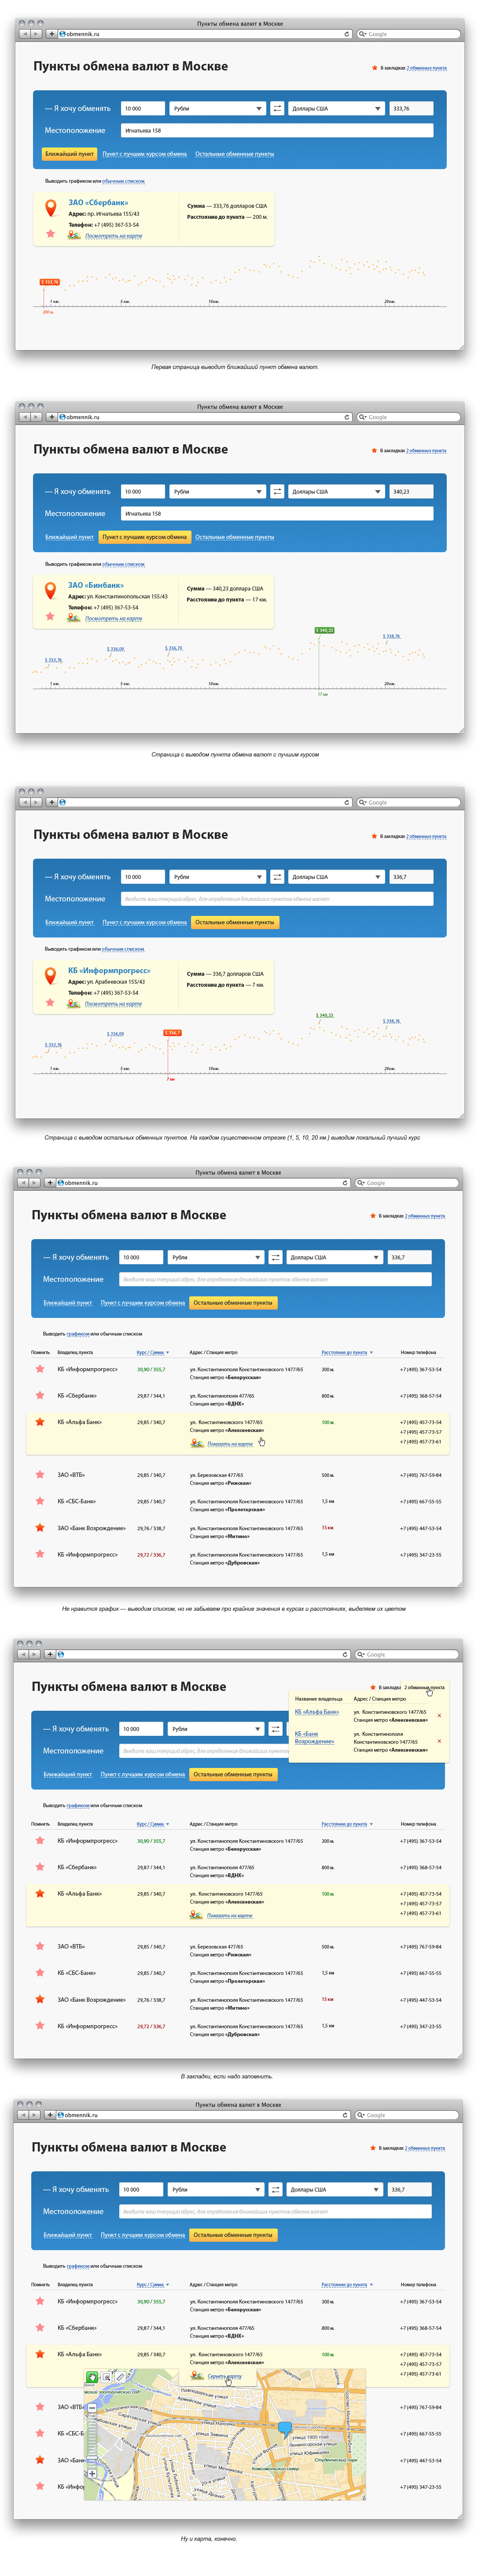
Task: Open КБ «Альфа Банк» link in bookmarks popup
Action: (316, 1712)
